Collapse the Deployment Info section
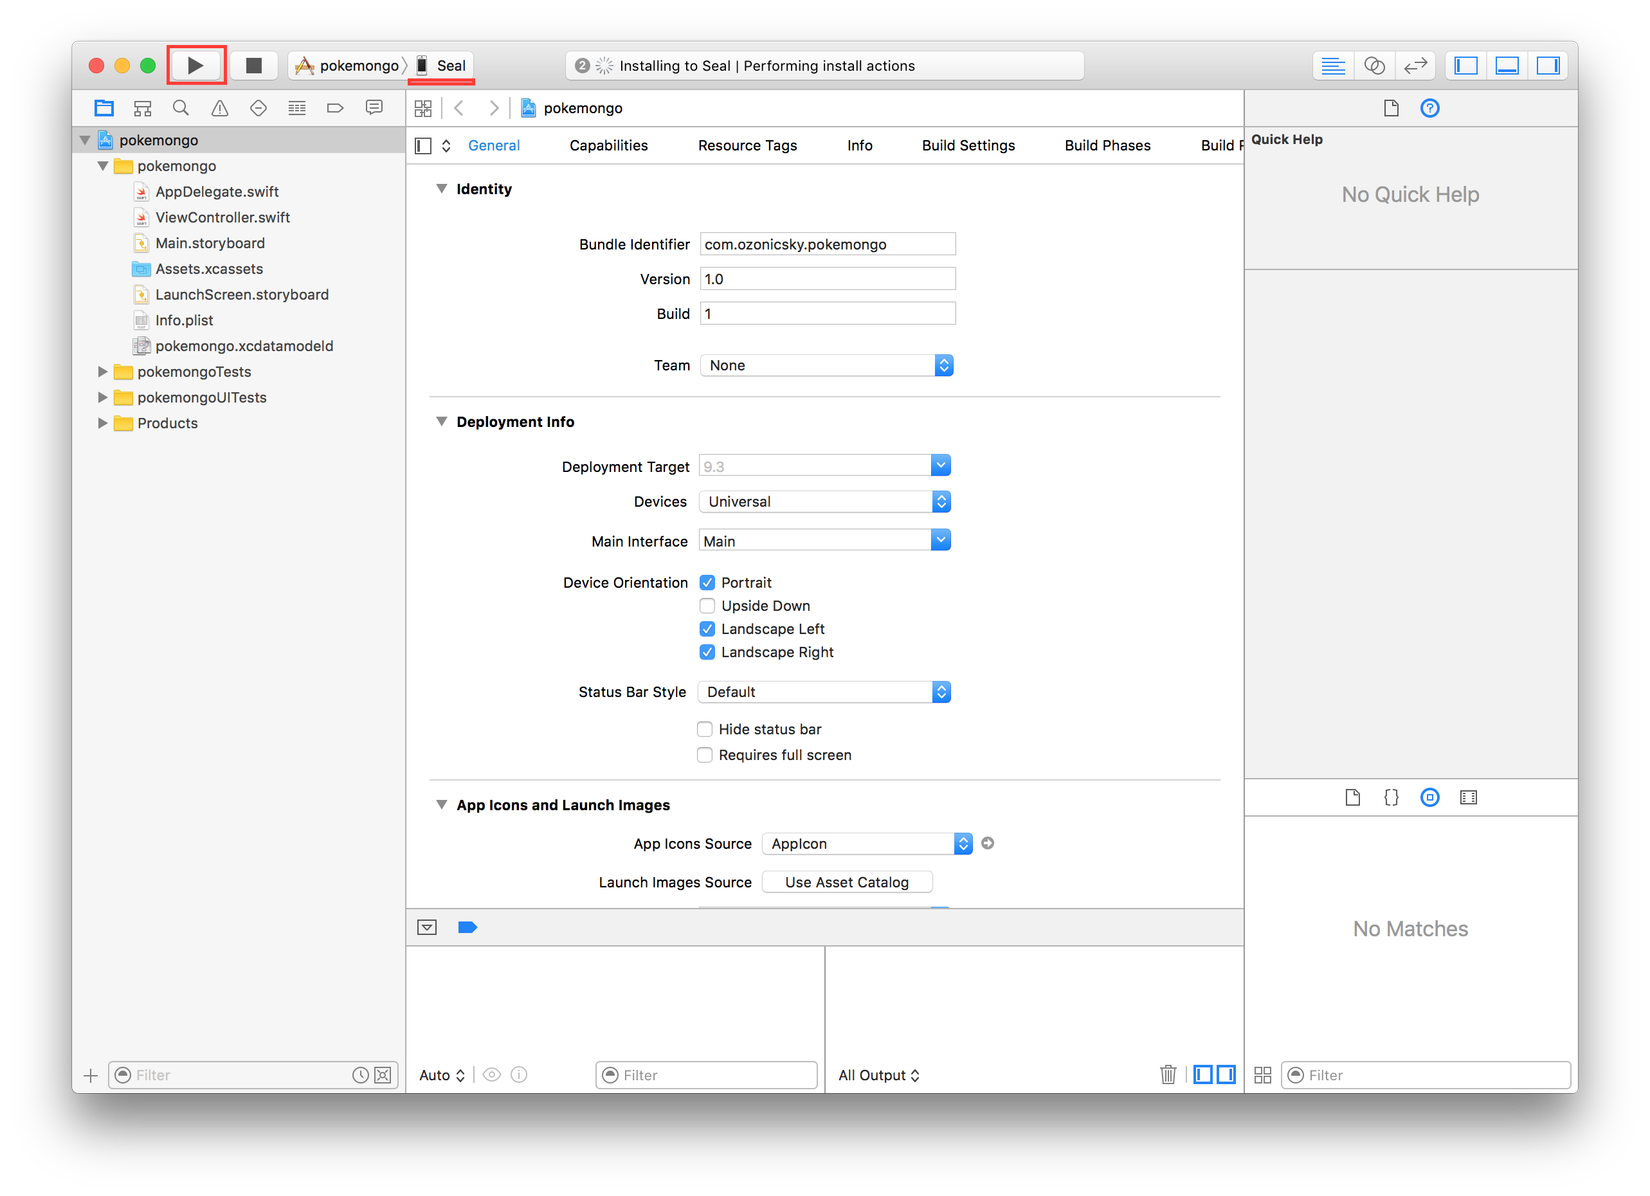This screenshot has height=1196, width=1650. coord(442,421)
